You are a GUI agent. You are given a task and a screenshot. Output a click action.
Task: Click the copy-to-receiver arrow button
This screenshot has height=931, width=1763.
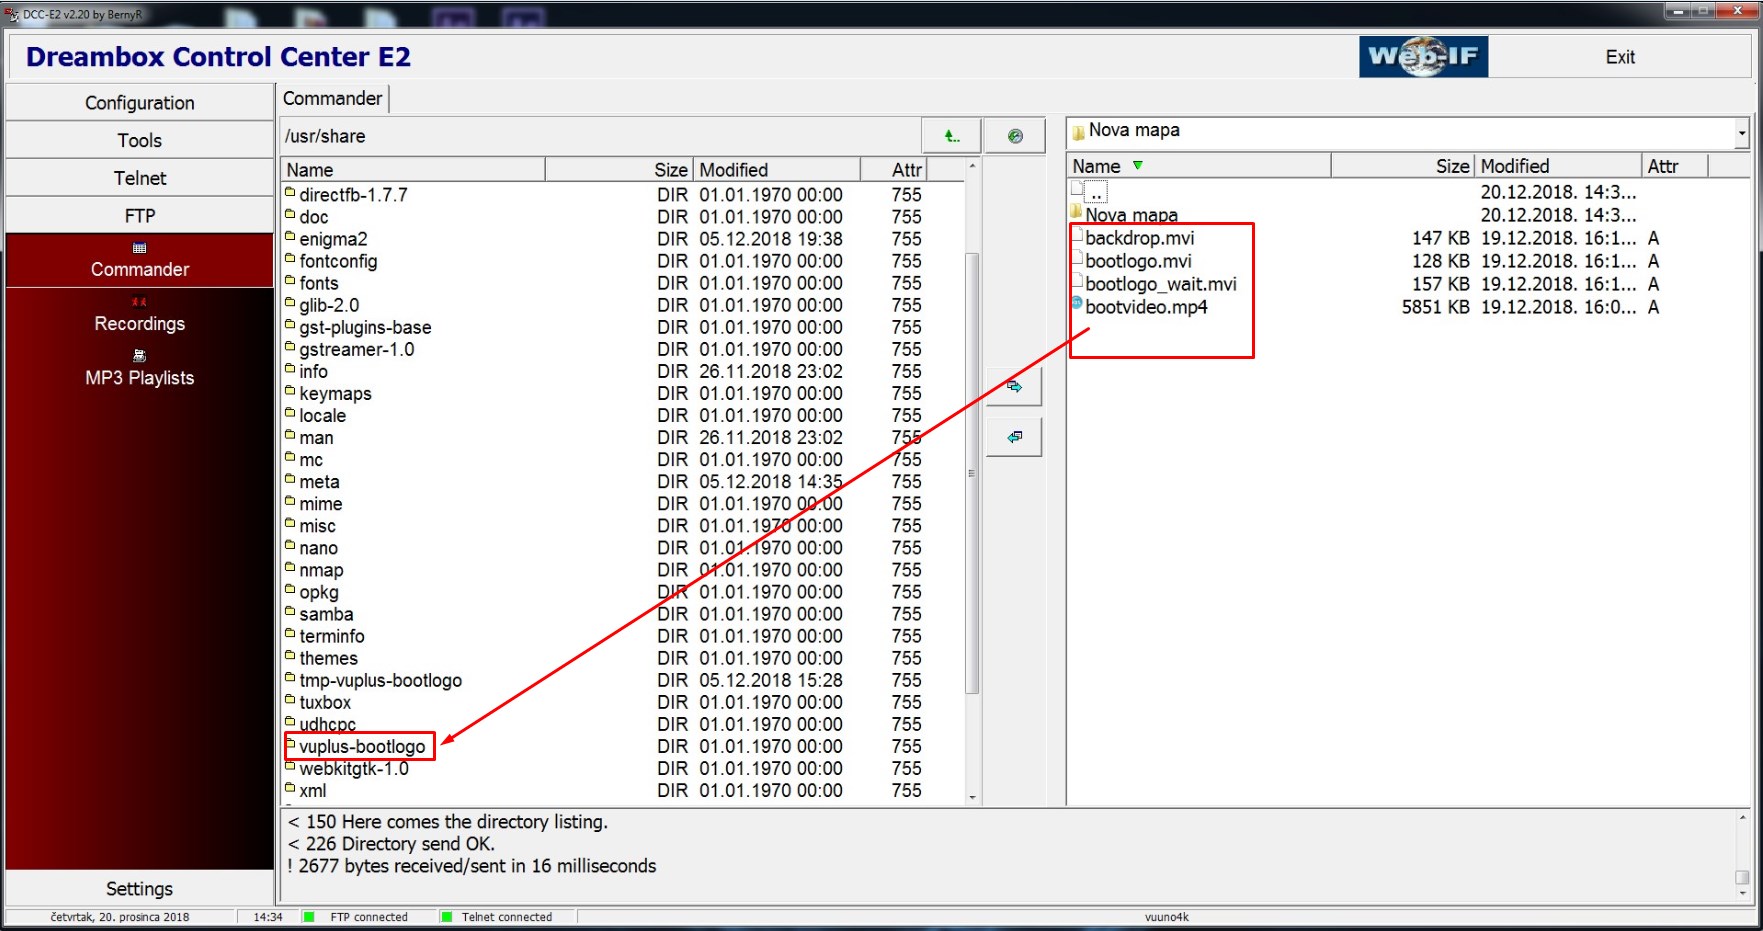pyautogui.click(x=1014, y=437)
